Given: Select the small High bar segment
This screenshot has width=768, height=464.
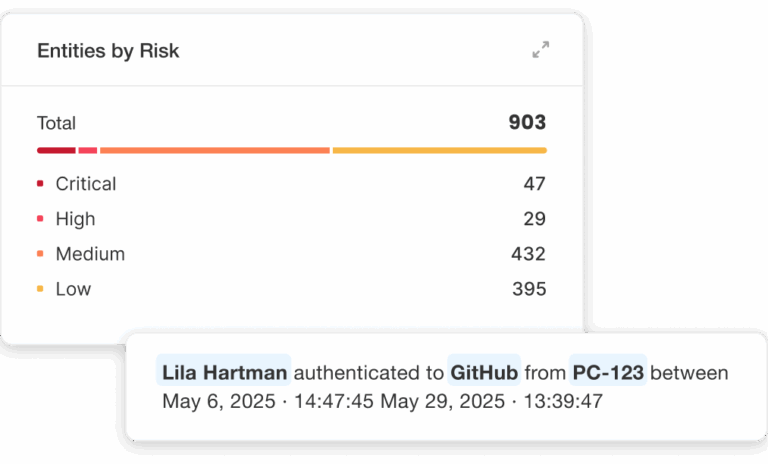Looking at the screenshot, I should 88,151.
